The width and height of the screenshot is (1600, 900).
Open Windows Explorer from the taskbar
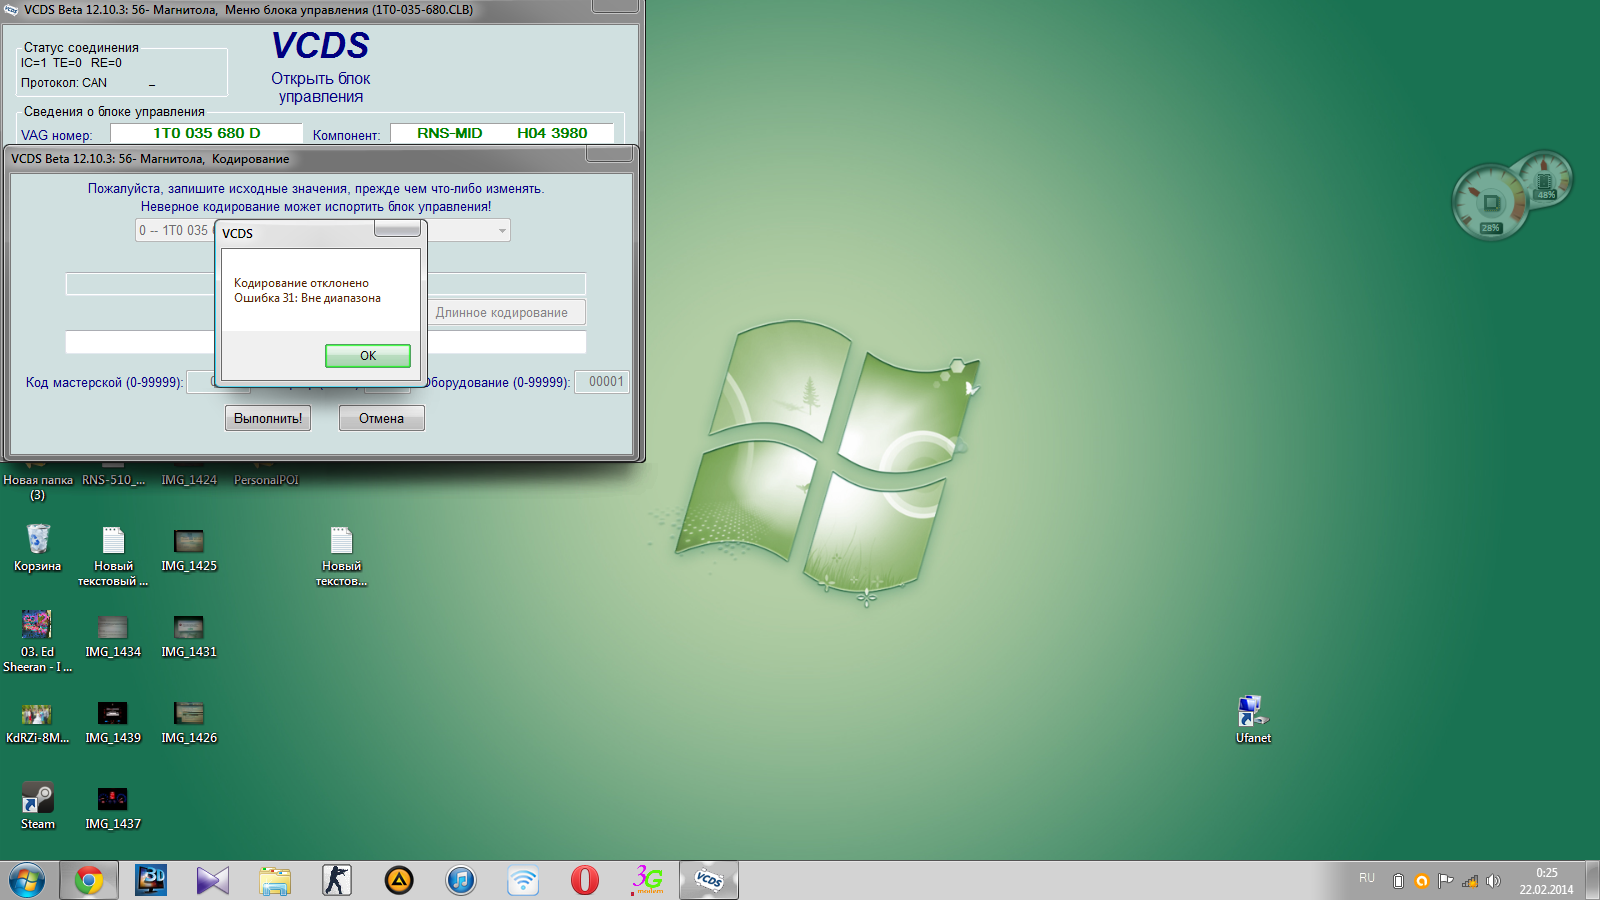pos(275,880)
